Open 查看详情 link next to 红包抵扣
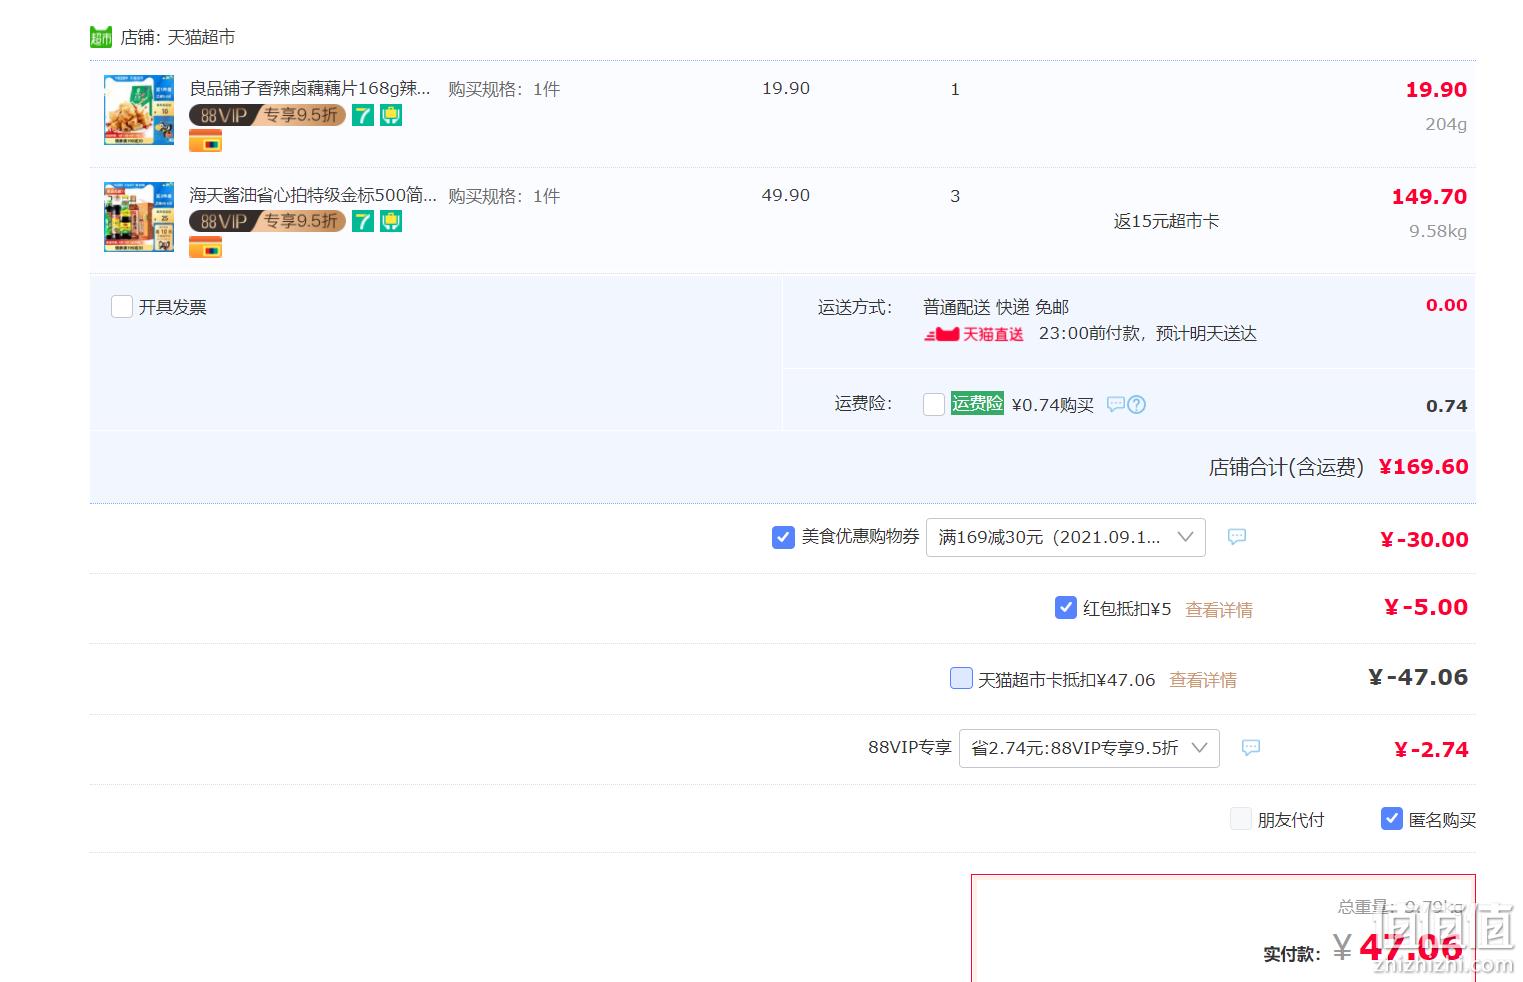 click(x=1219, y=609)
